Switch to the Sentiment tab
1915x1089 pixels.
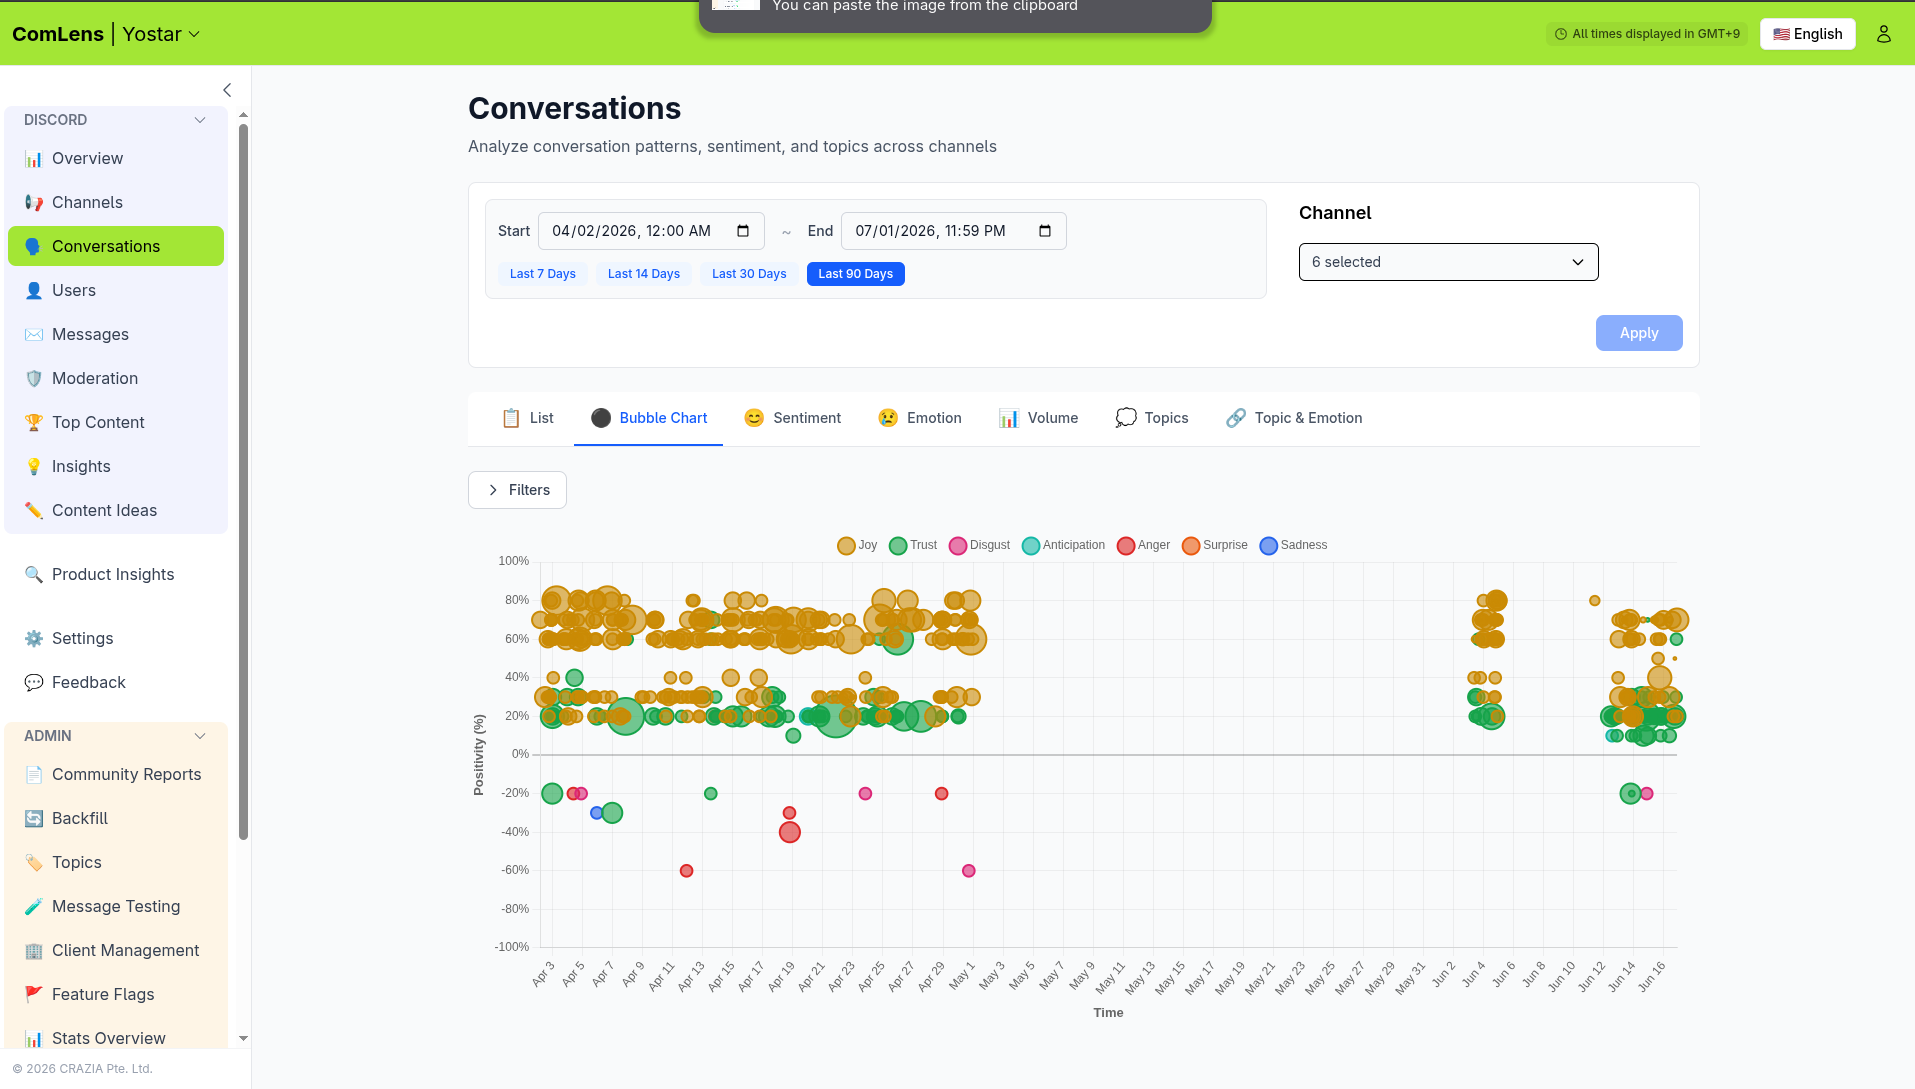pyautogui.click(x=792, y=418)
